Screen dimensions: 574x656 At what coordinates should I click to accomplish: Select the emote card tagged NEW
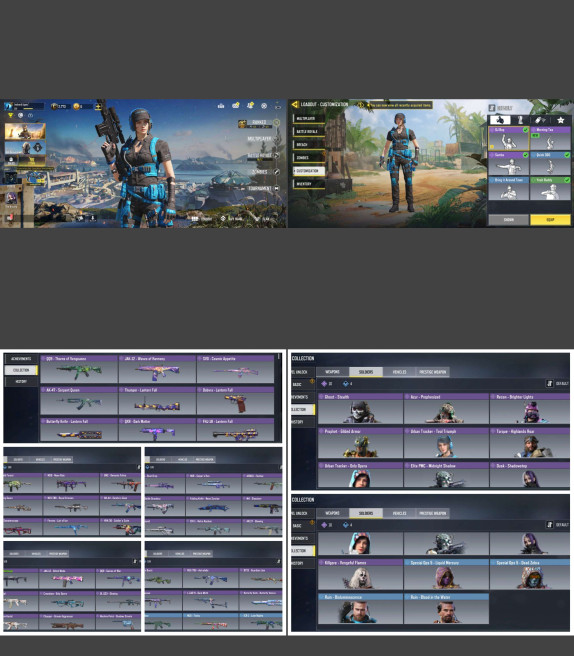click(550, 138)
